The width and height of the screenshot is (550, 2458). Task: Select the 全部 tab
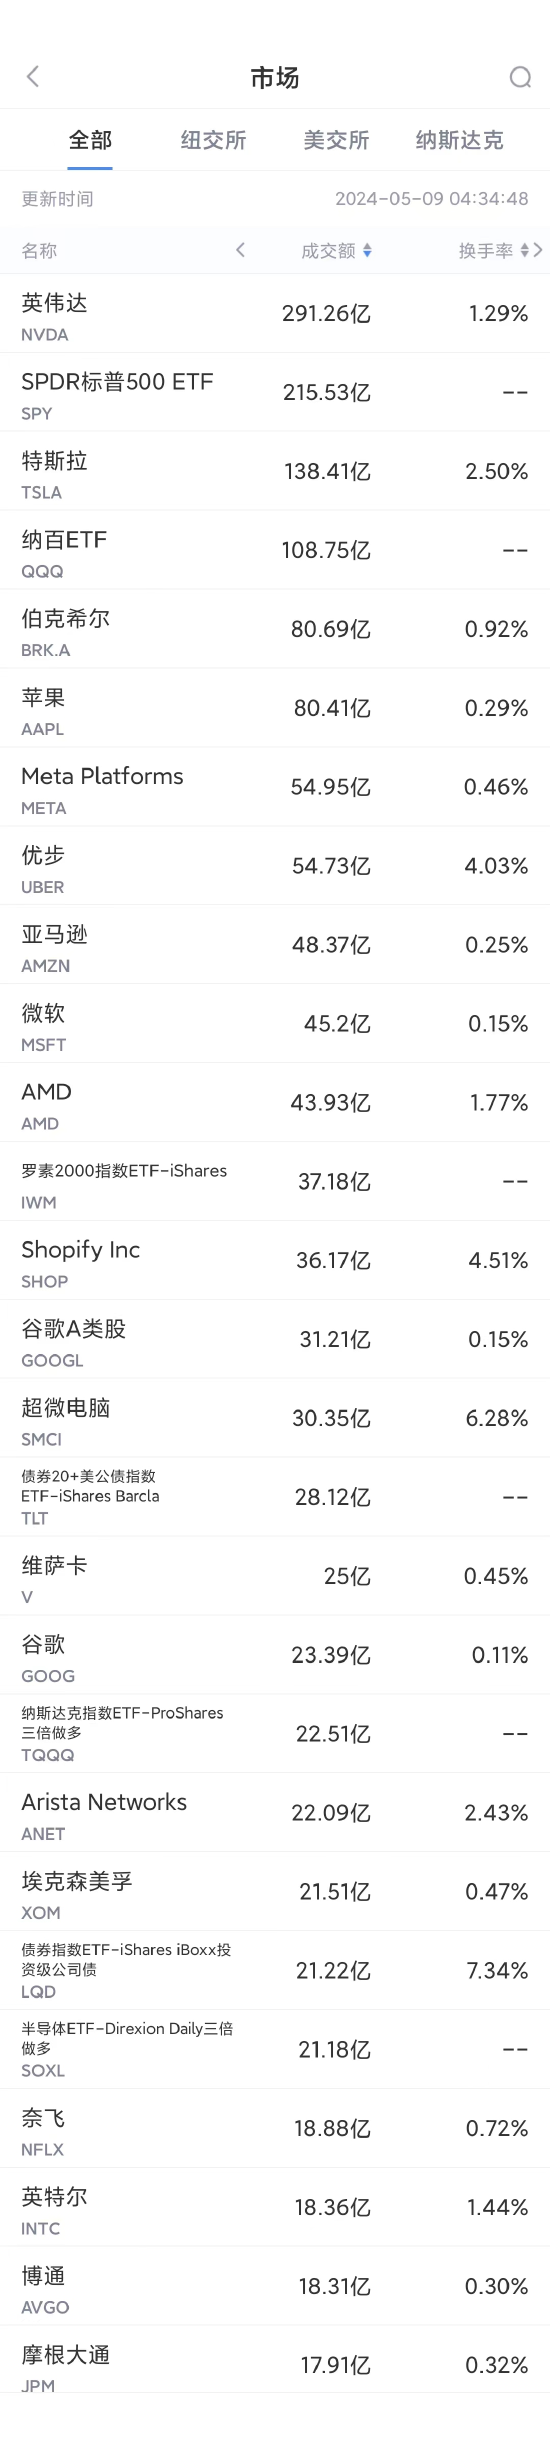(90, 140)
